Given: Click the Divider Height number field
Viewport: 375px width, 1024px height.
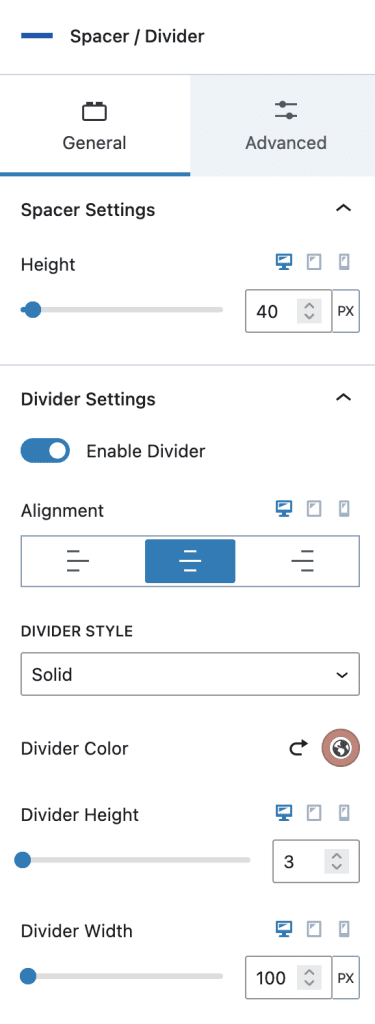Looking at the screenshot, I should 316,862.
